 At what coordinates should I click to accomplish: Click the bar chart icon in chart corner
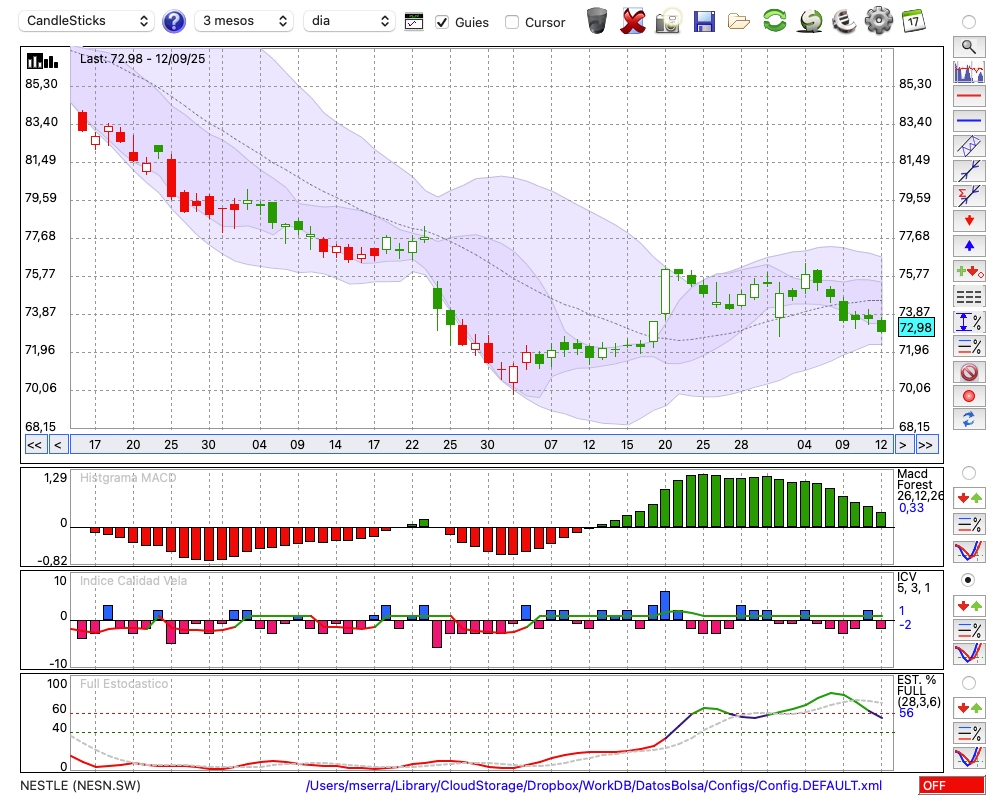coord(42,61)
